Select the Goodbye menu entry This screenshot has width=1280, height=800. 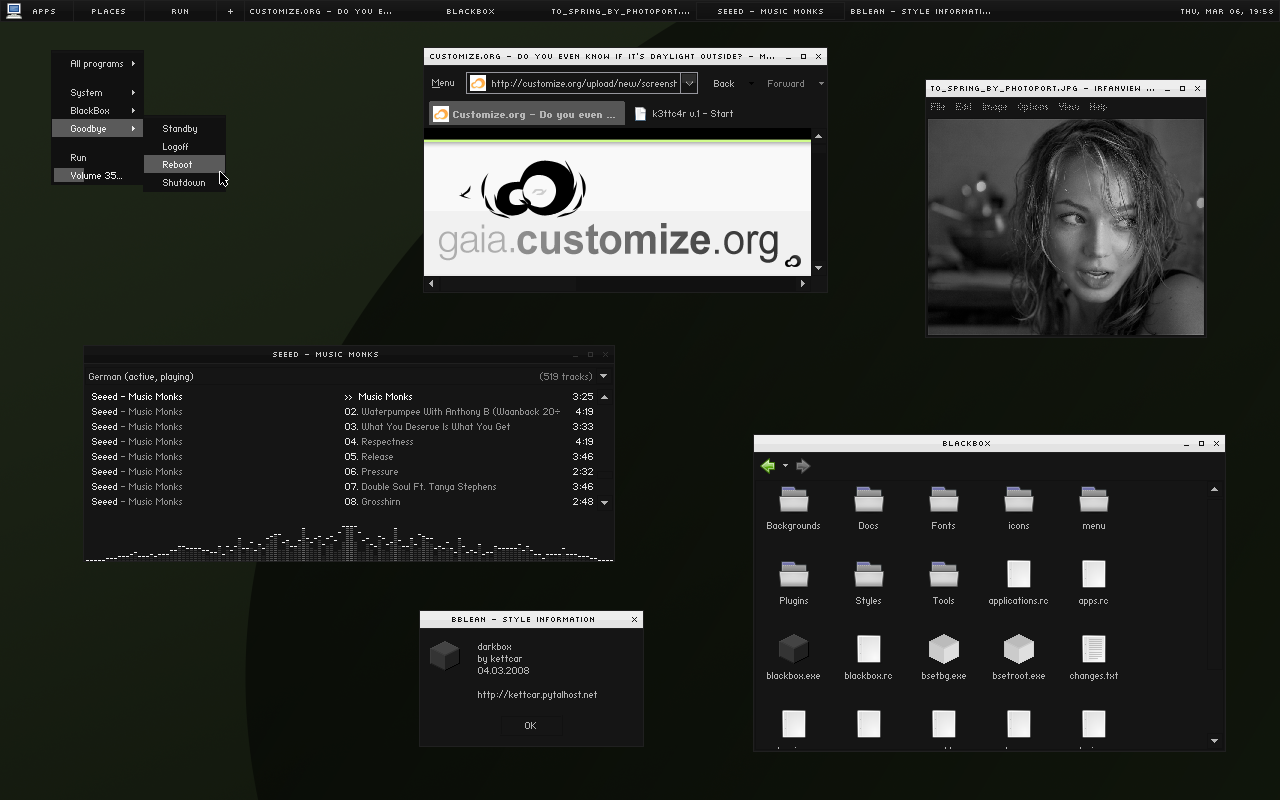click(x=98, y=129)
